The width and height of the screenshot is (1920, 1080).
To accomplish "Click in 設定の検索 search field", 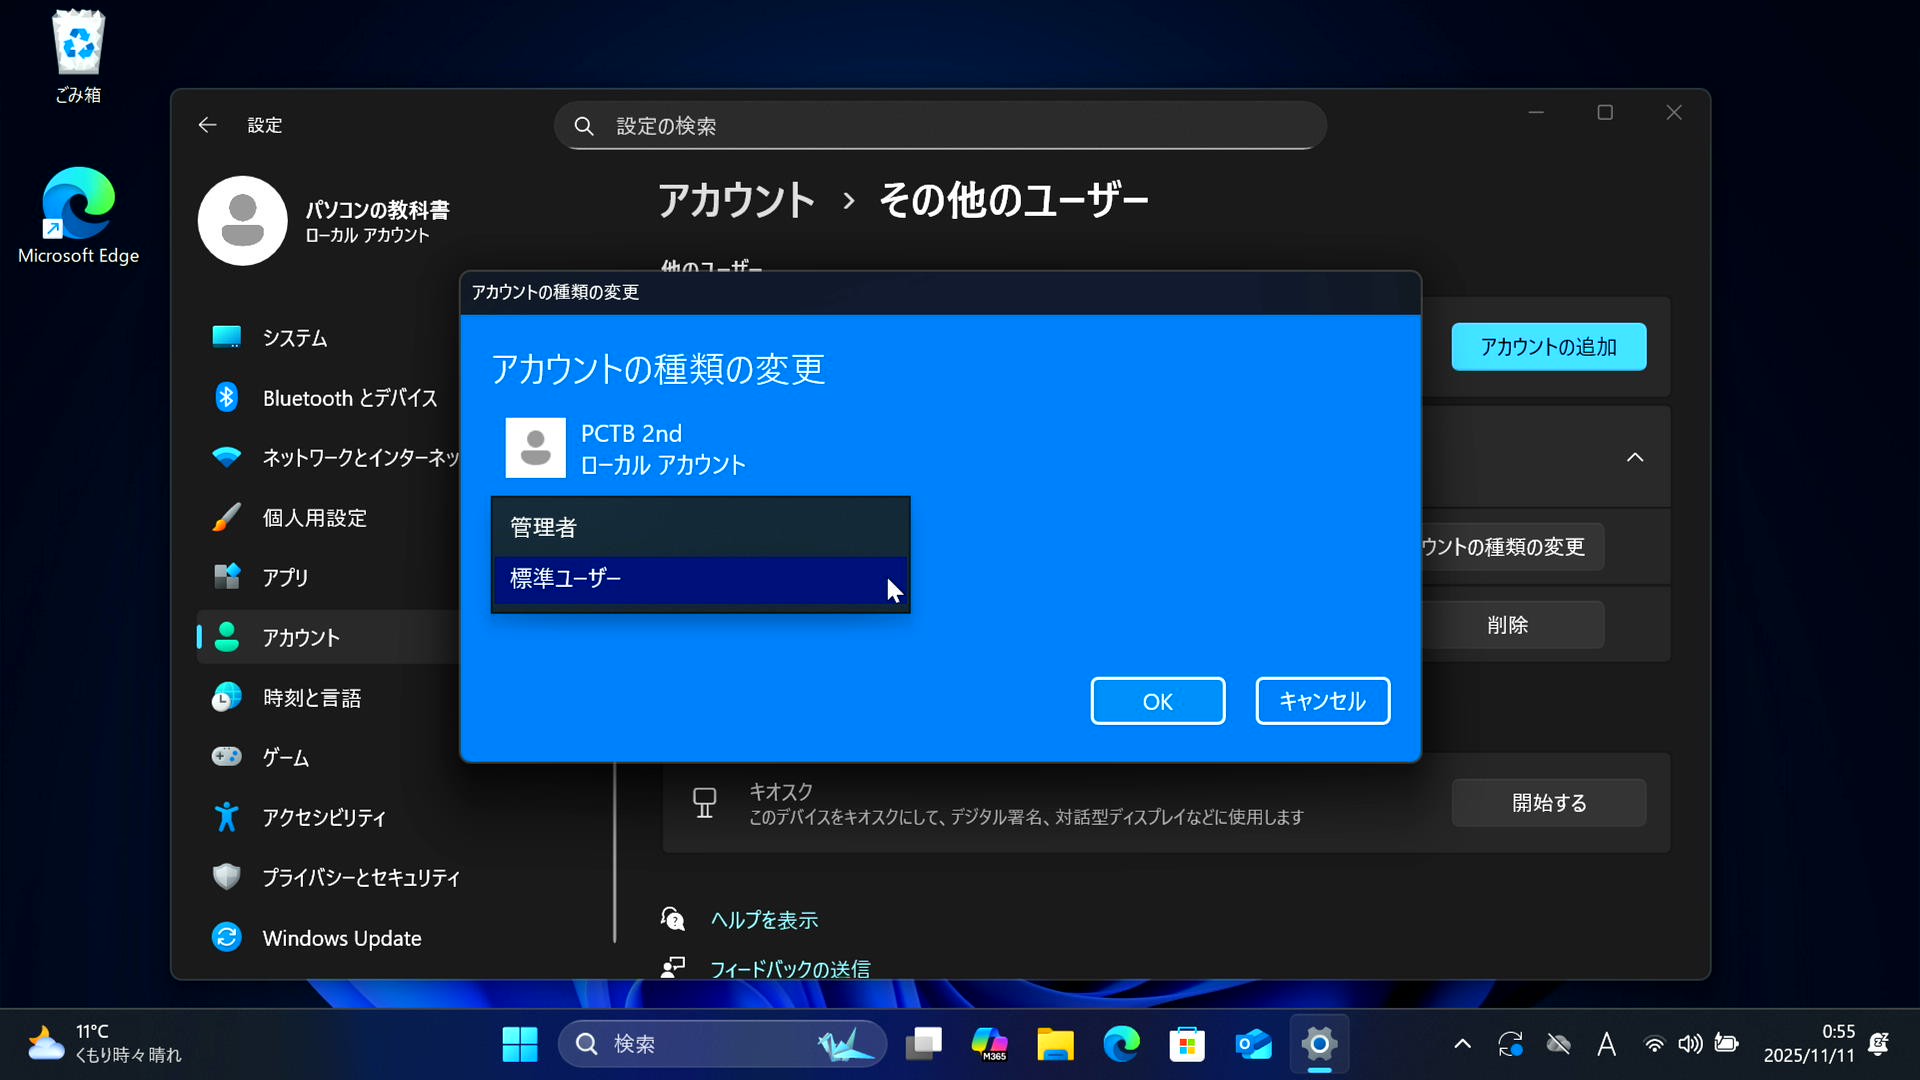I will (940, 126).
